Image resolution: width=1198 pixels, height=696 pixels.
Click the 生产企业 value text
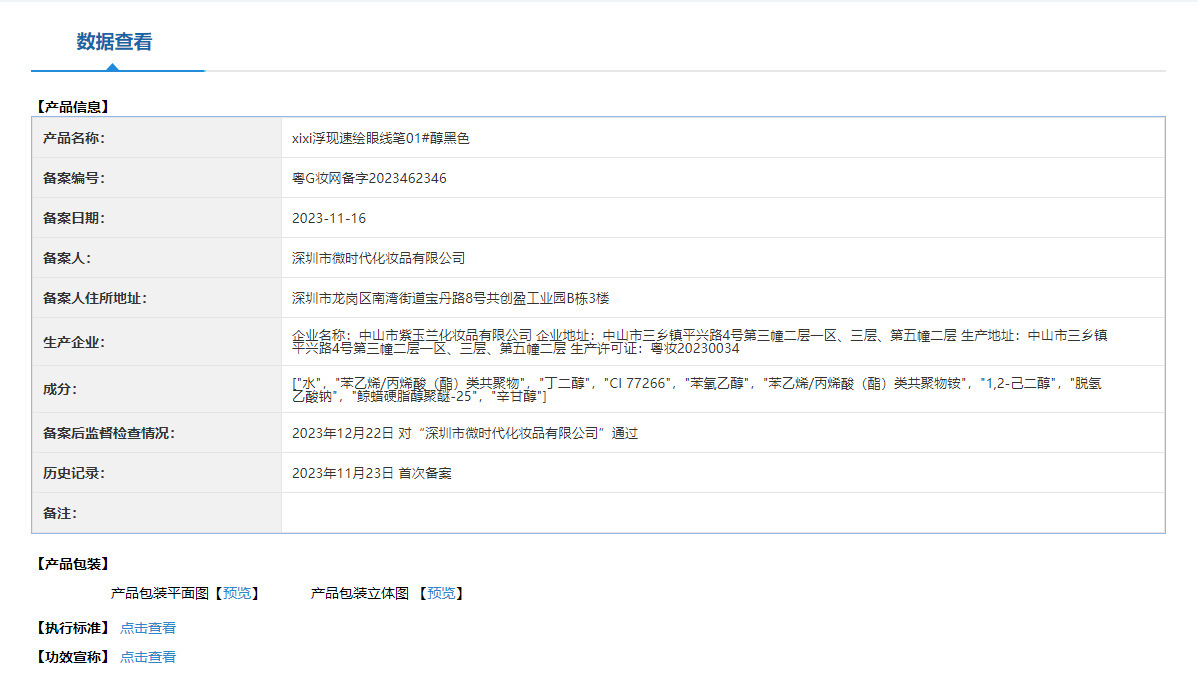[x=700, y=342]
